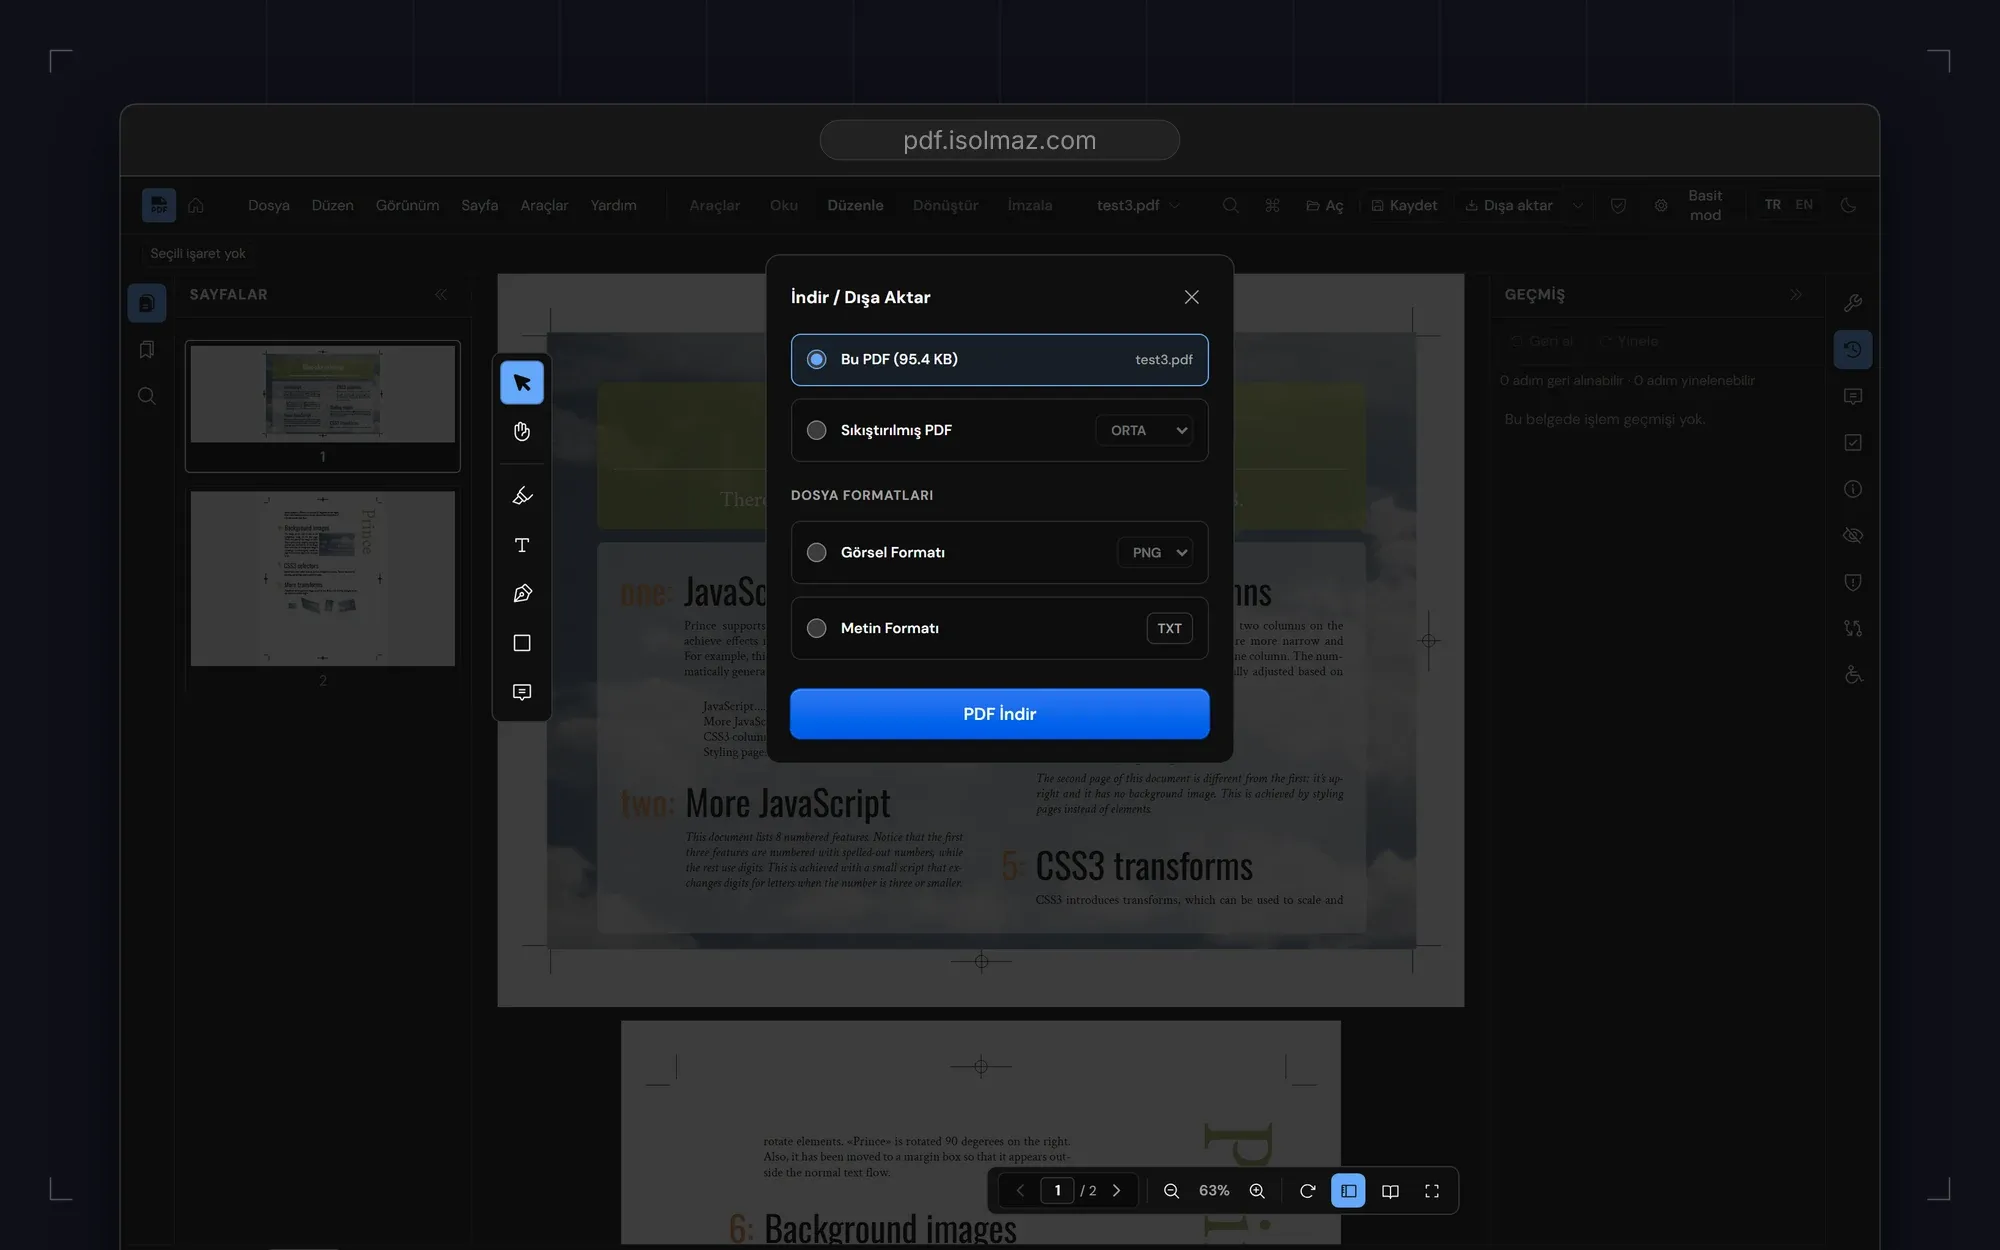Choose the rectangle shape tool
This screenshot has width=2000, height=1250.
[522, 643]
